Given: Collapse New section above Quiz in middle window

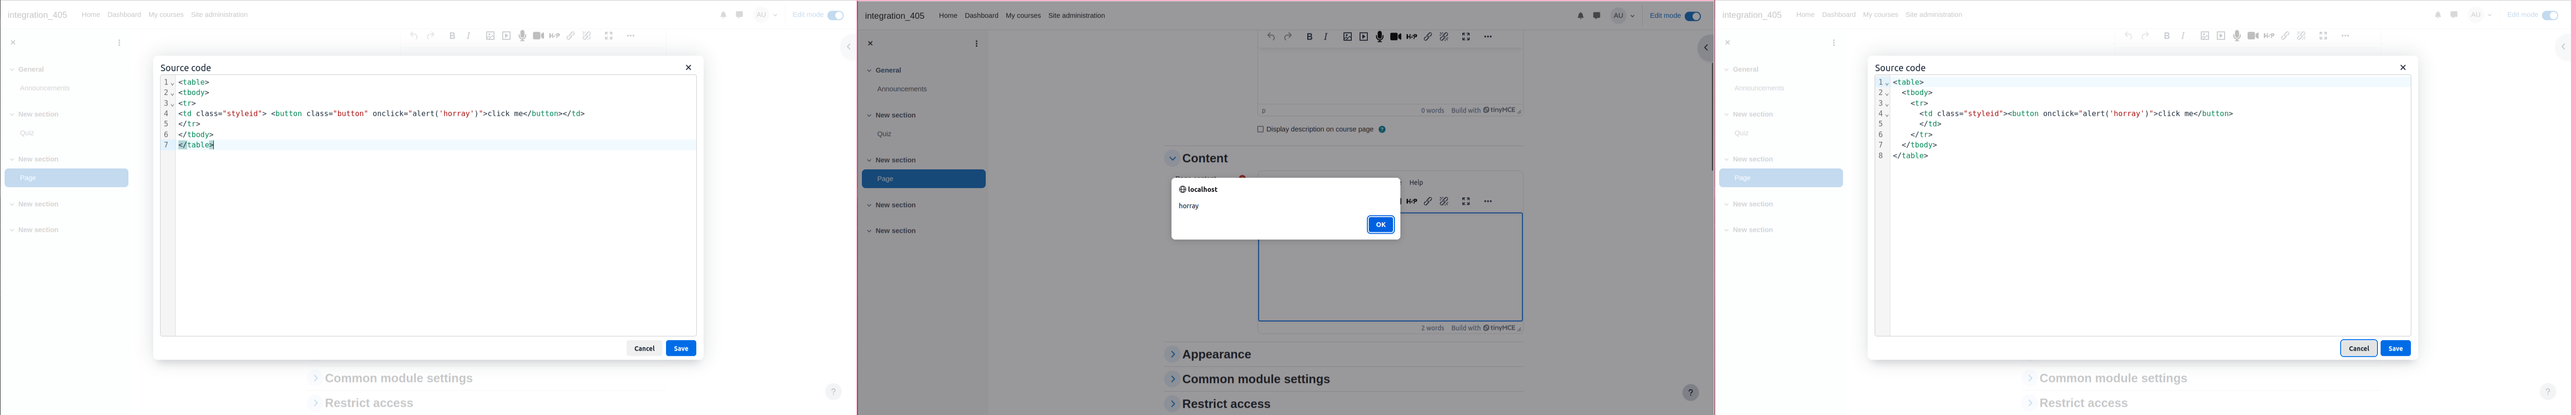Looking at the screenshot, I should 869,116.
